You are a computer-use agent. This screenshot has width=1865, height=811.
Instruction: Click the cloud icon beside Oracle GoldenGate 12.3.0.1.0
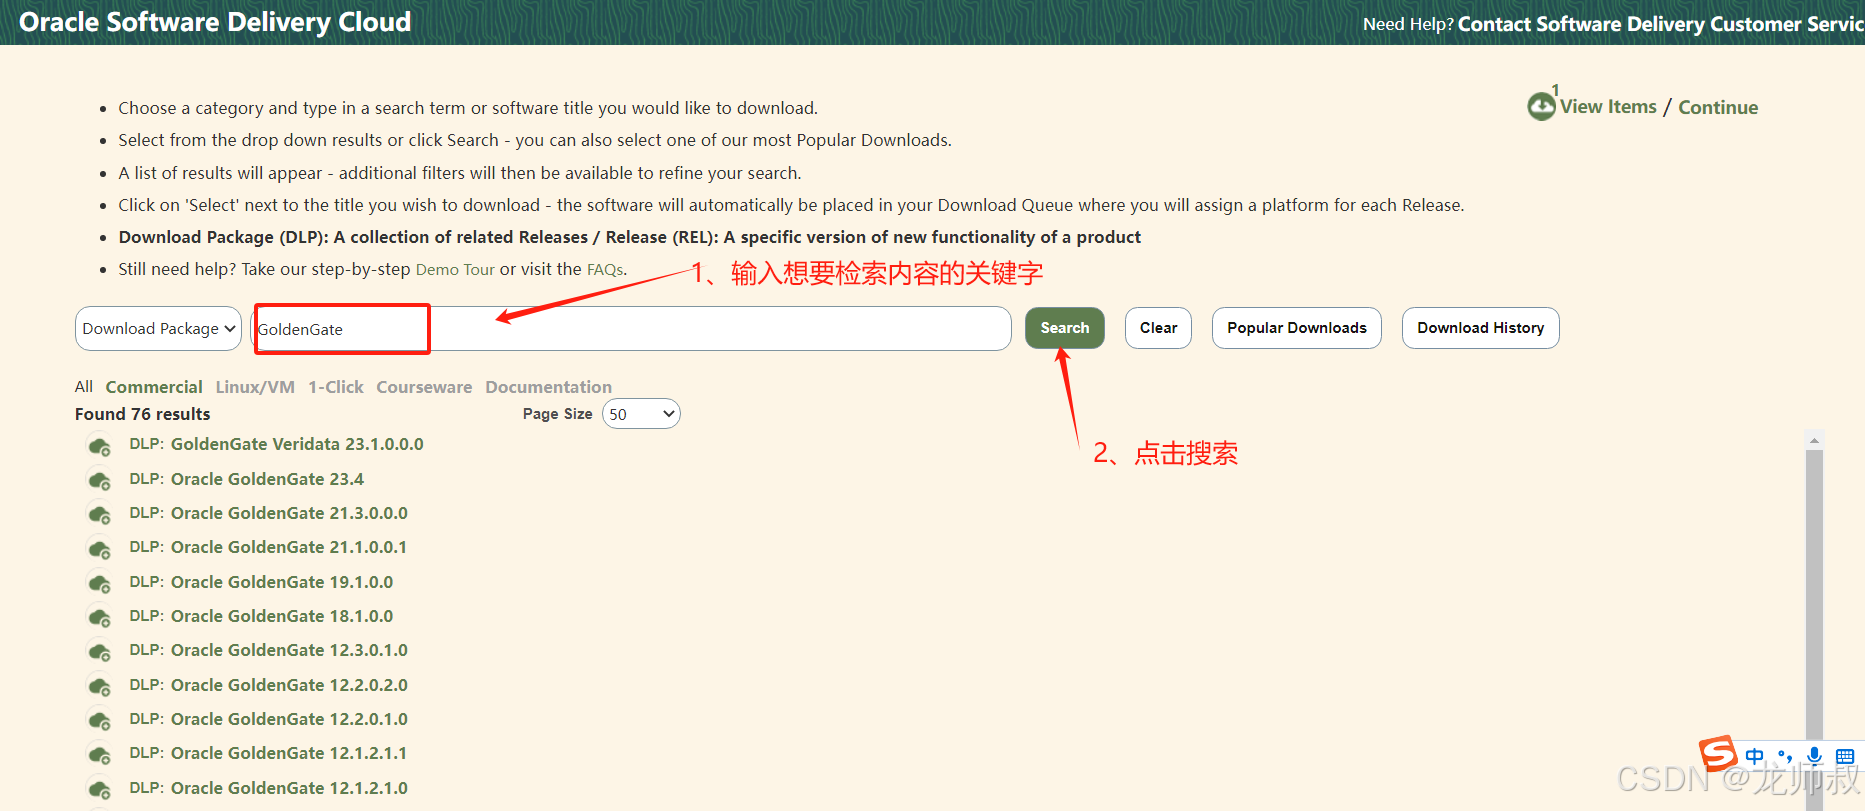[99, 652]
